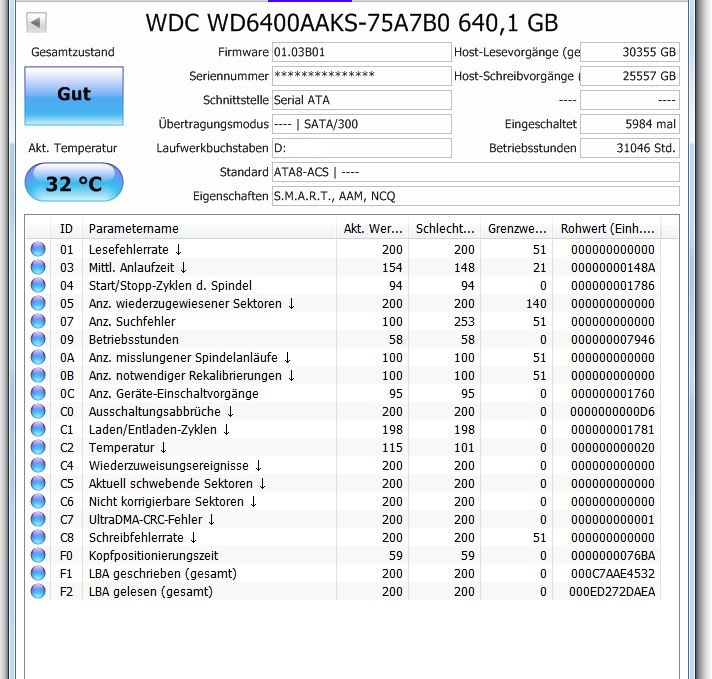
Task: Click status icon of LBA gelesen row
Action: point(38,591)
